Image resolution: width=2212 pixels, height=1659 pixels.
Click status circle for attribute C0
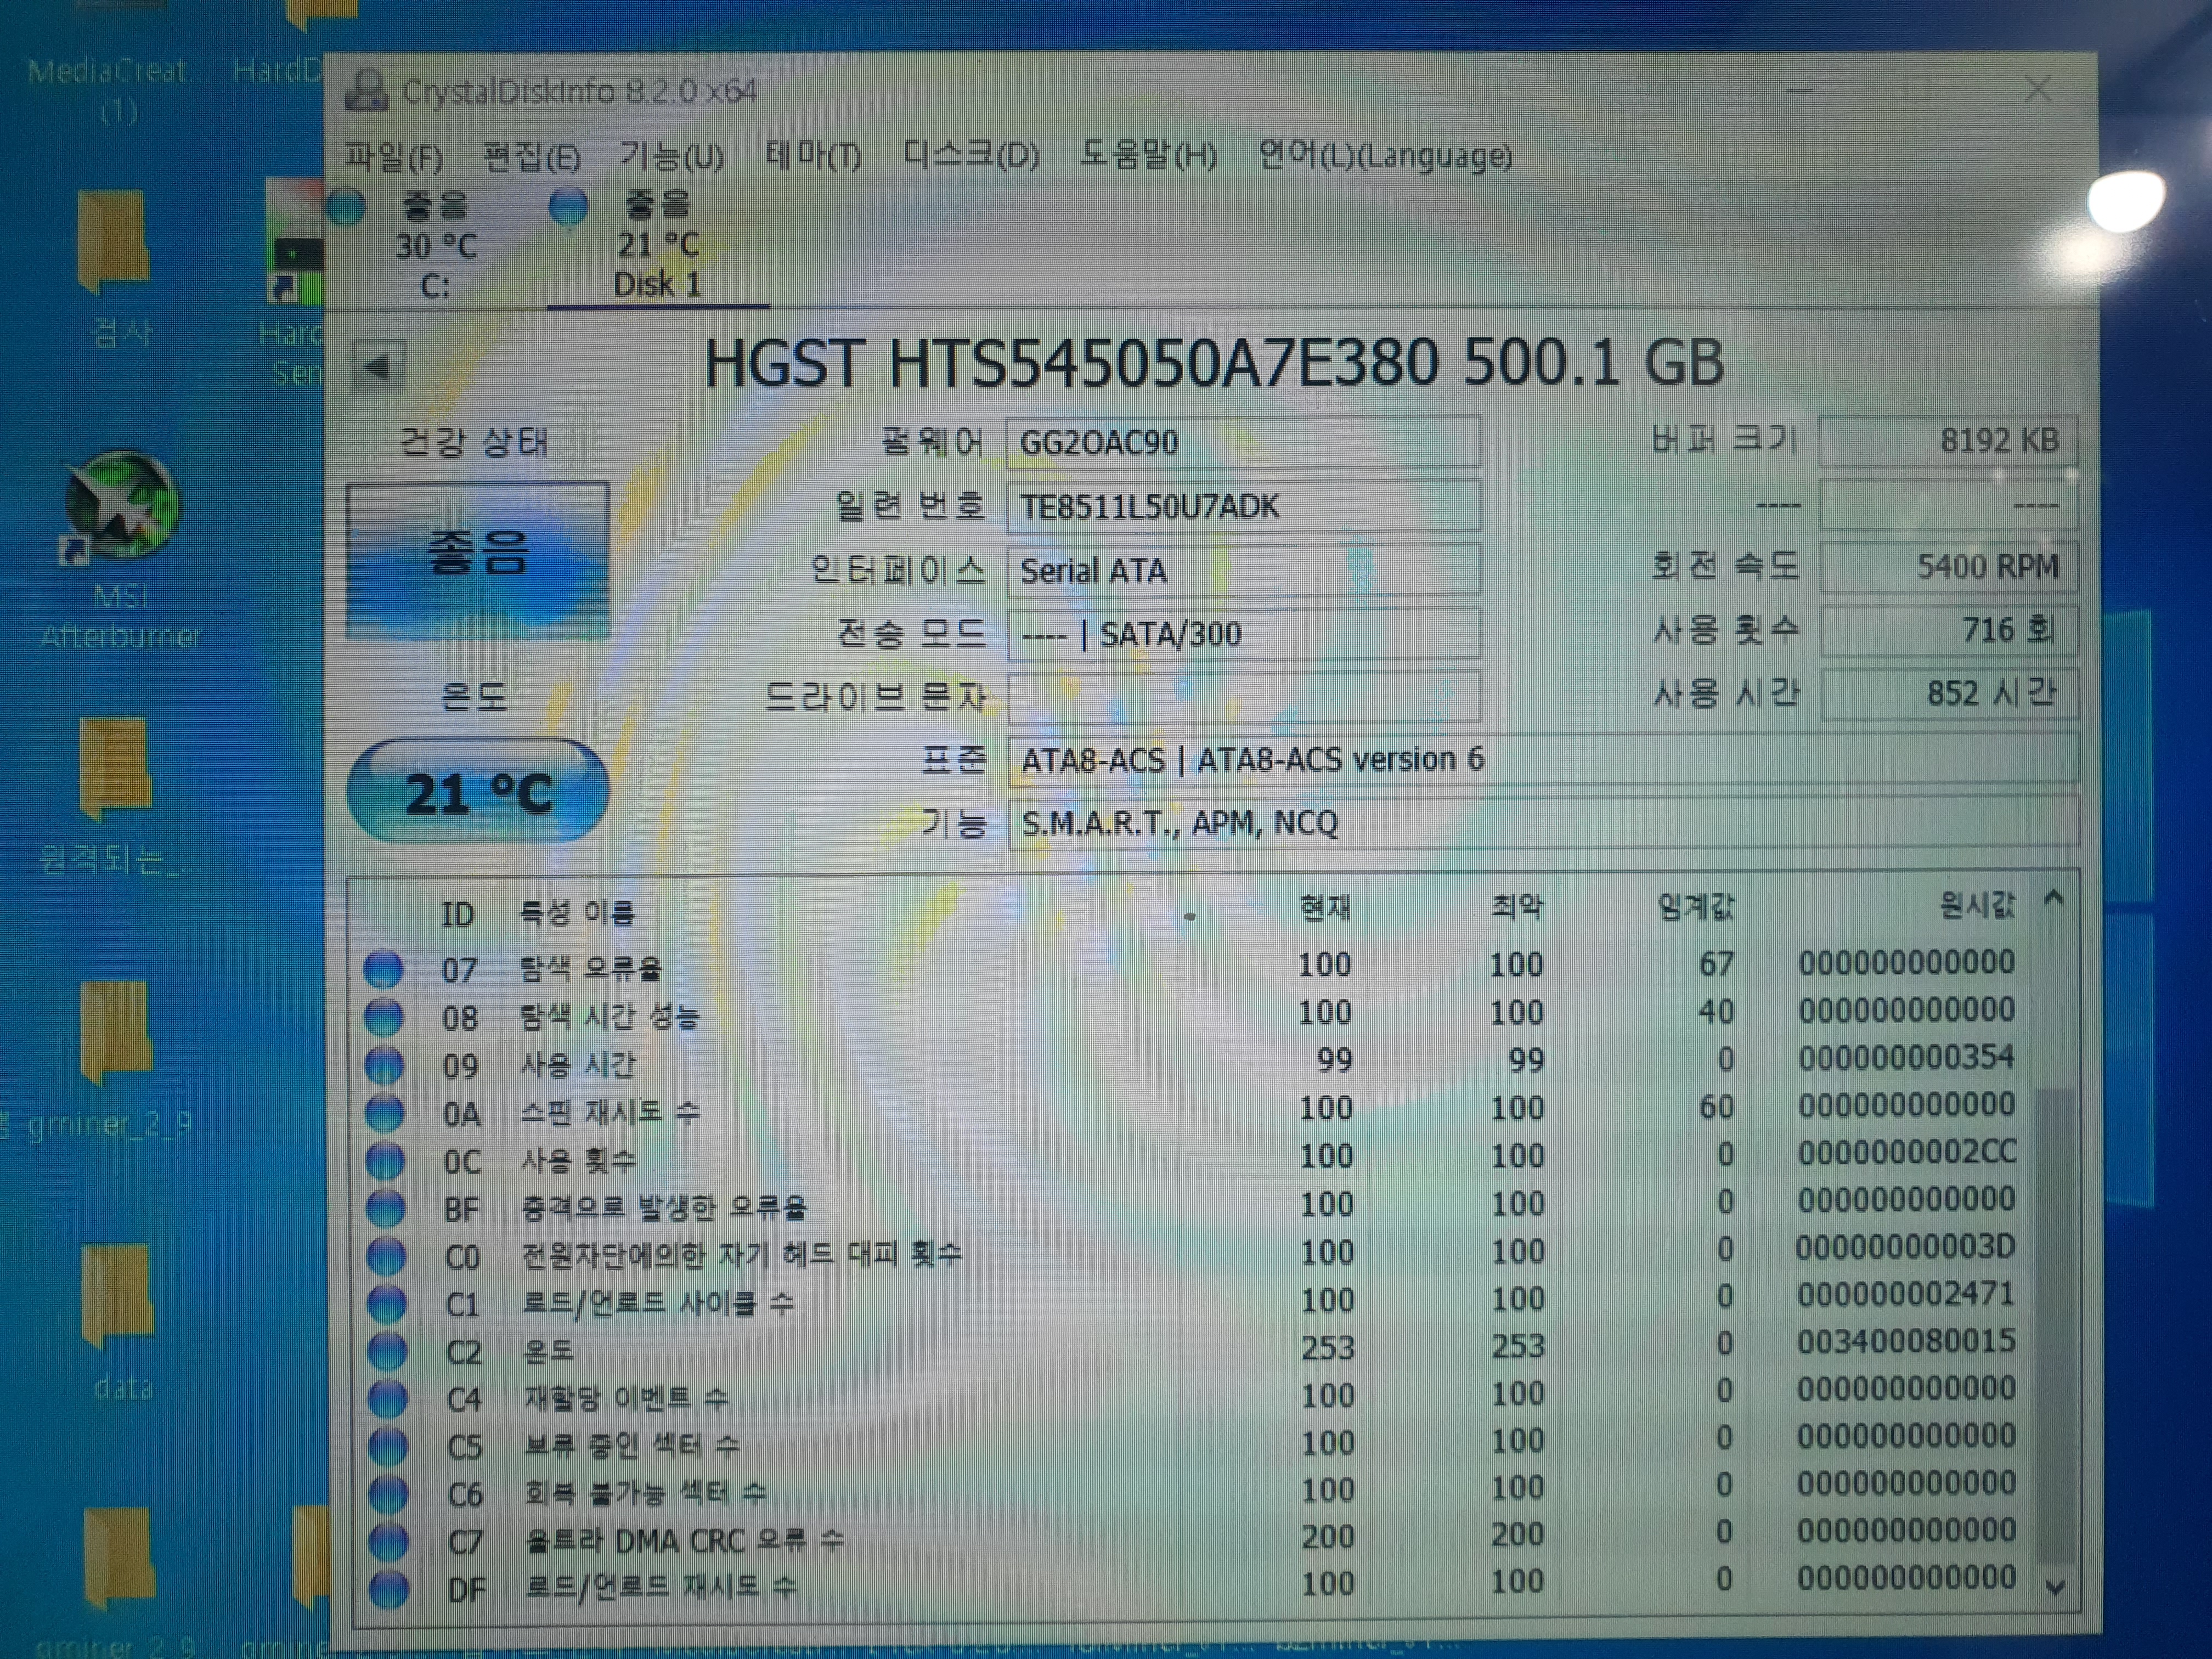(x=386, y=1256)
